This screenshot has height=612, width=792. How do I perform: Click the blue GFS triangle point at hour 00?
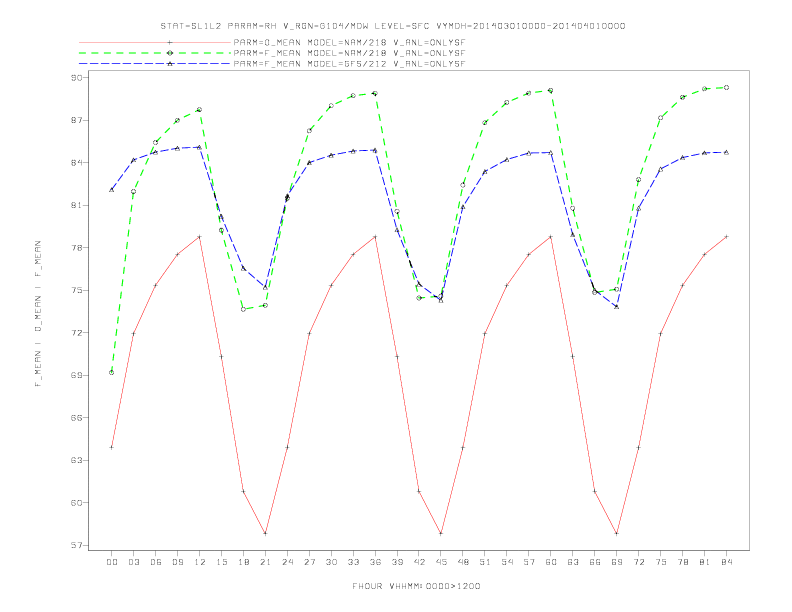(x=112, y=189)
